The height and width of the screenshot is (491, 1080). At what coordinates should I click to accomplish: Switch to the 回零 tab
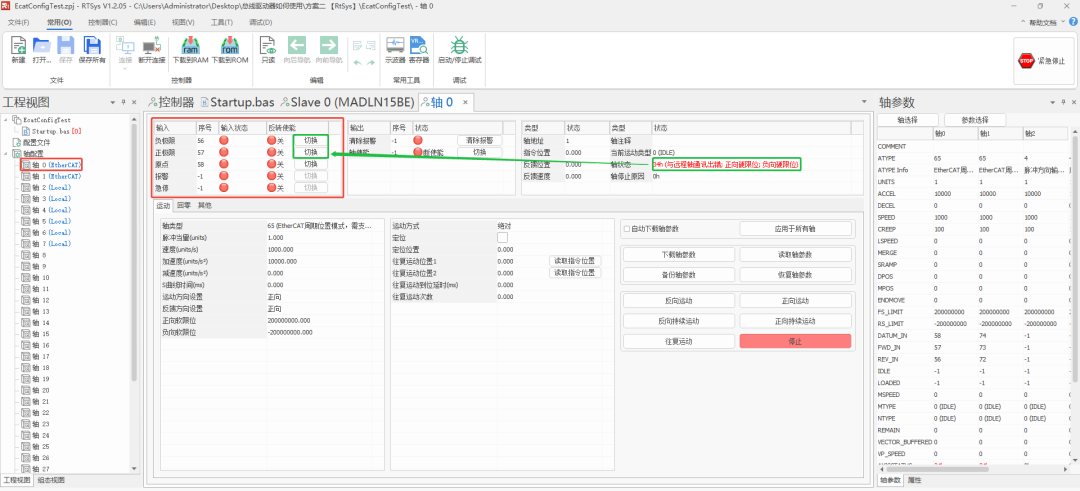tap(184, 205)
